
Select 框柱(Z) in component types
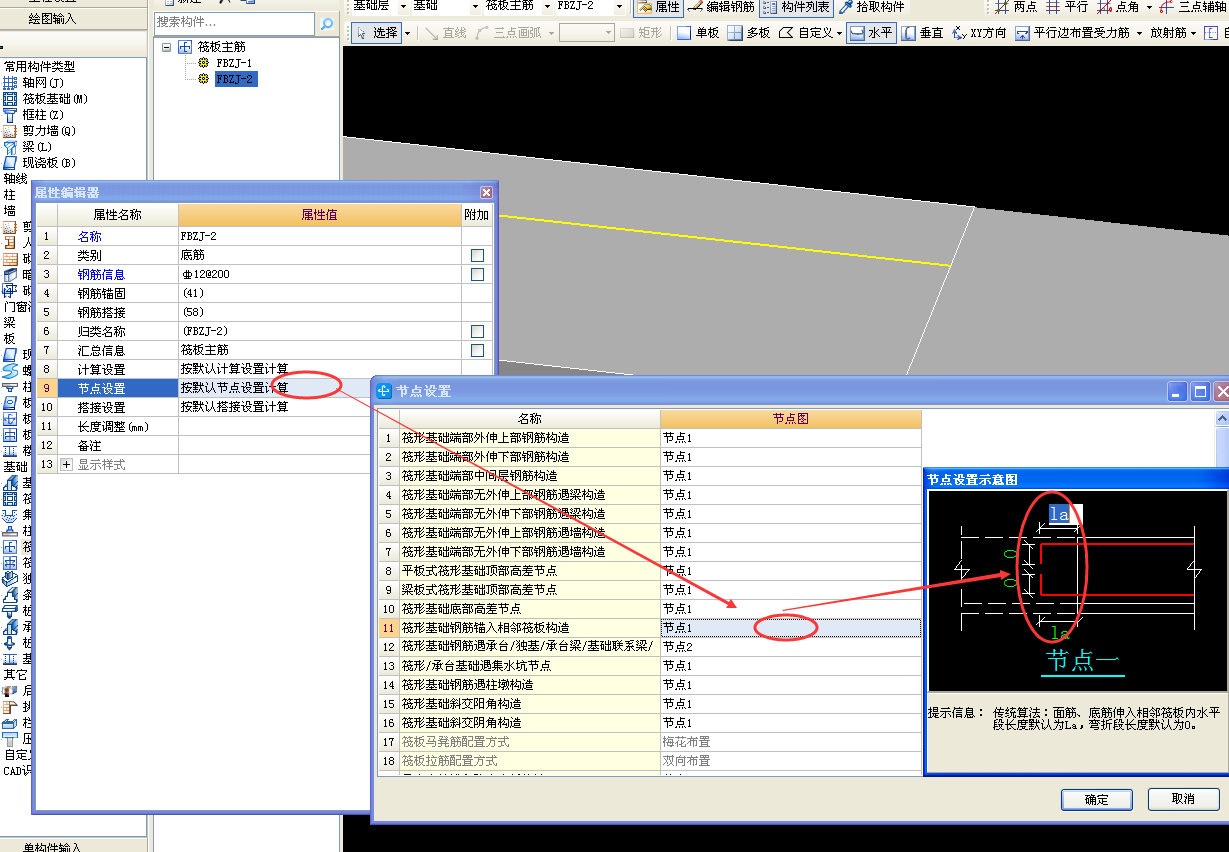(34, 115)
